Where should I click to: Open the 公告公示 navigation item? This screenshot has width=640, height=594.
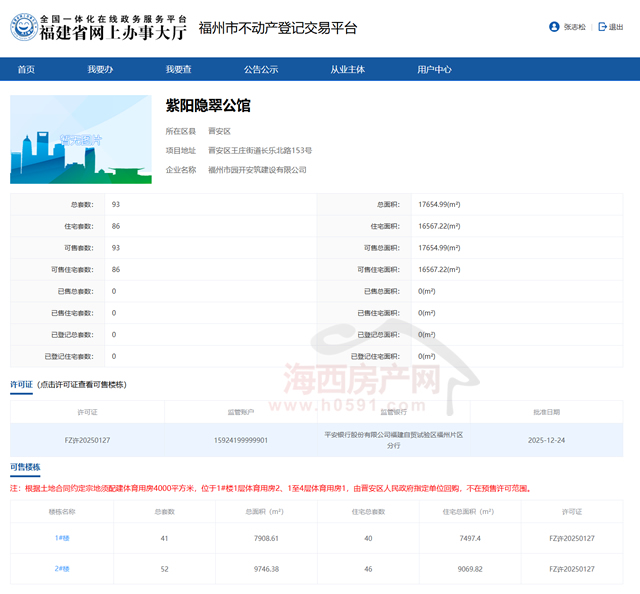click(x=261, y=69)
